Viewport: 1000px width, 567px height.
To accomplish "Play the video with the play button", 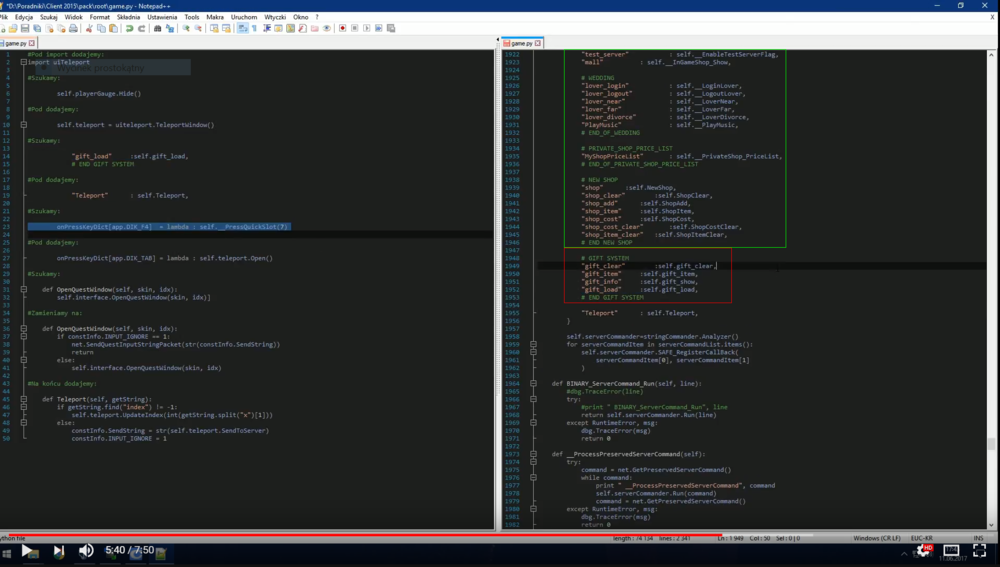I will click(x=27, y=550).
